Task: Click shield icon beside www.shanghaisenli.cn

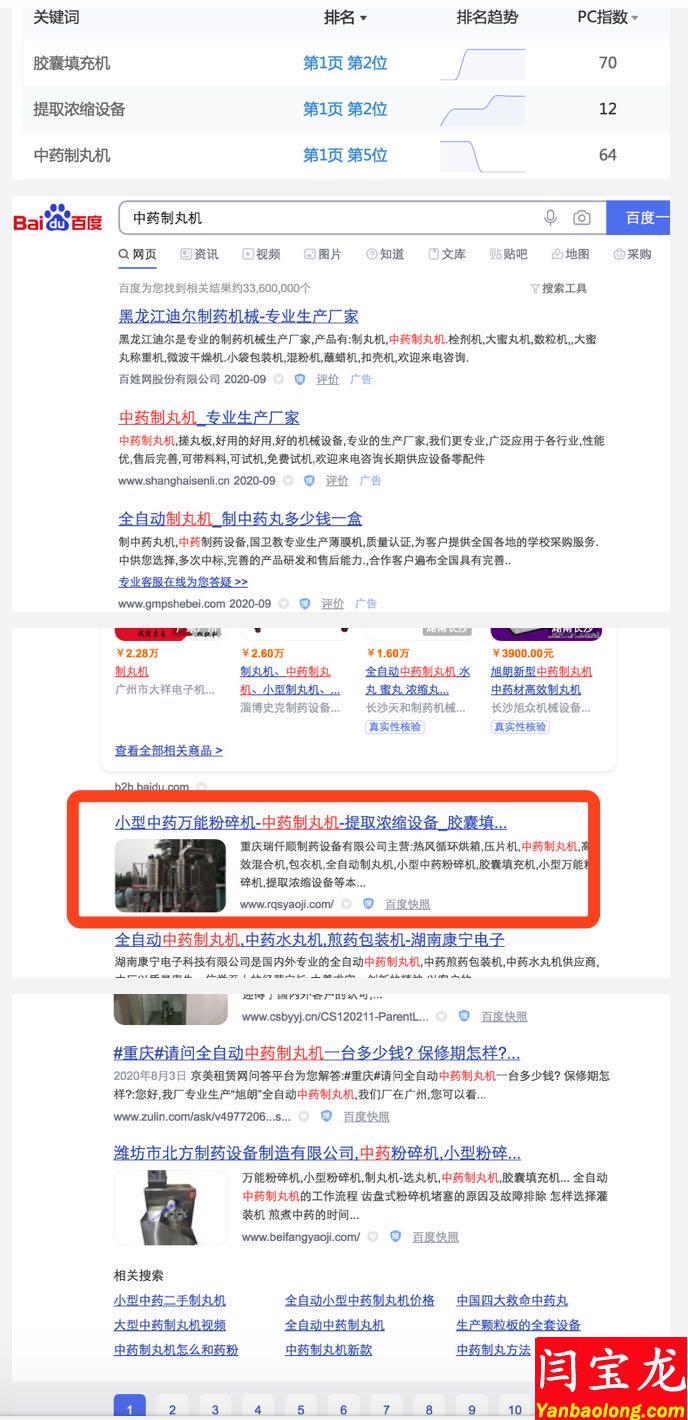Action: (x=308, y=481)
